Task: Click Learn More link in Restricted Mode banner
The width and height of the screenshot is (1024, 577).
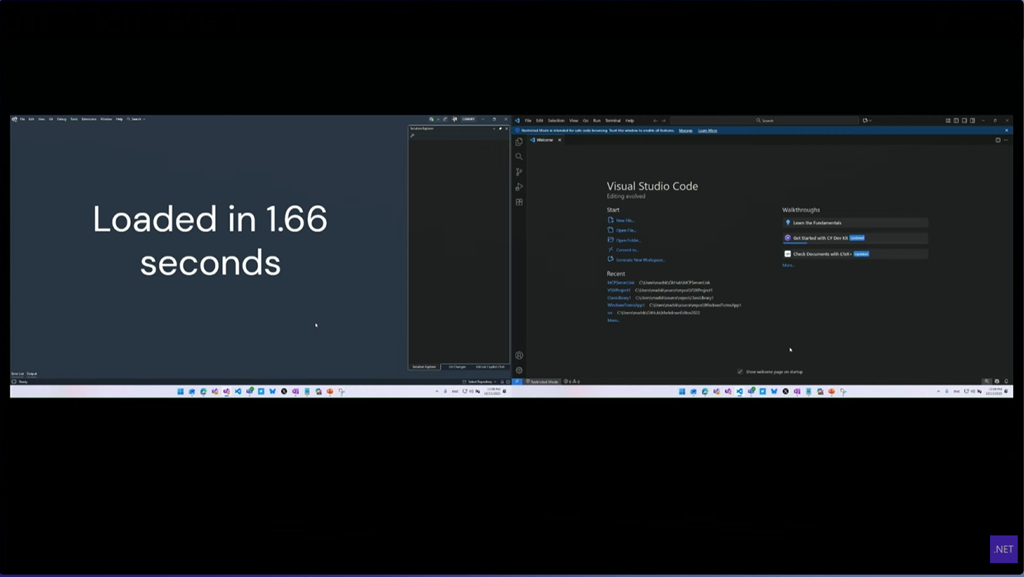Action: click(x=707, y=131)
